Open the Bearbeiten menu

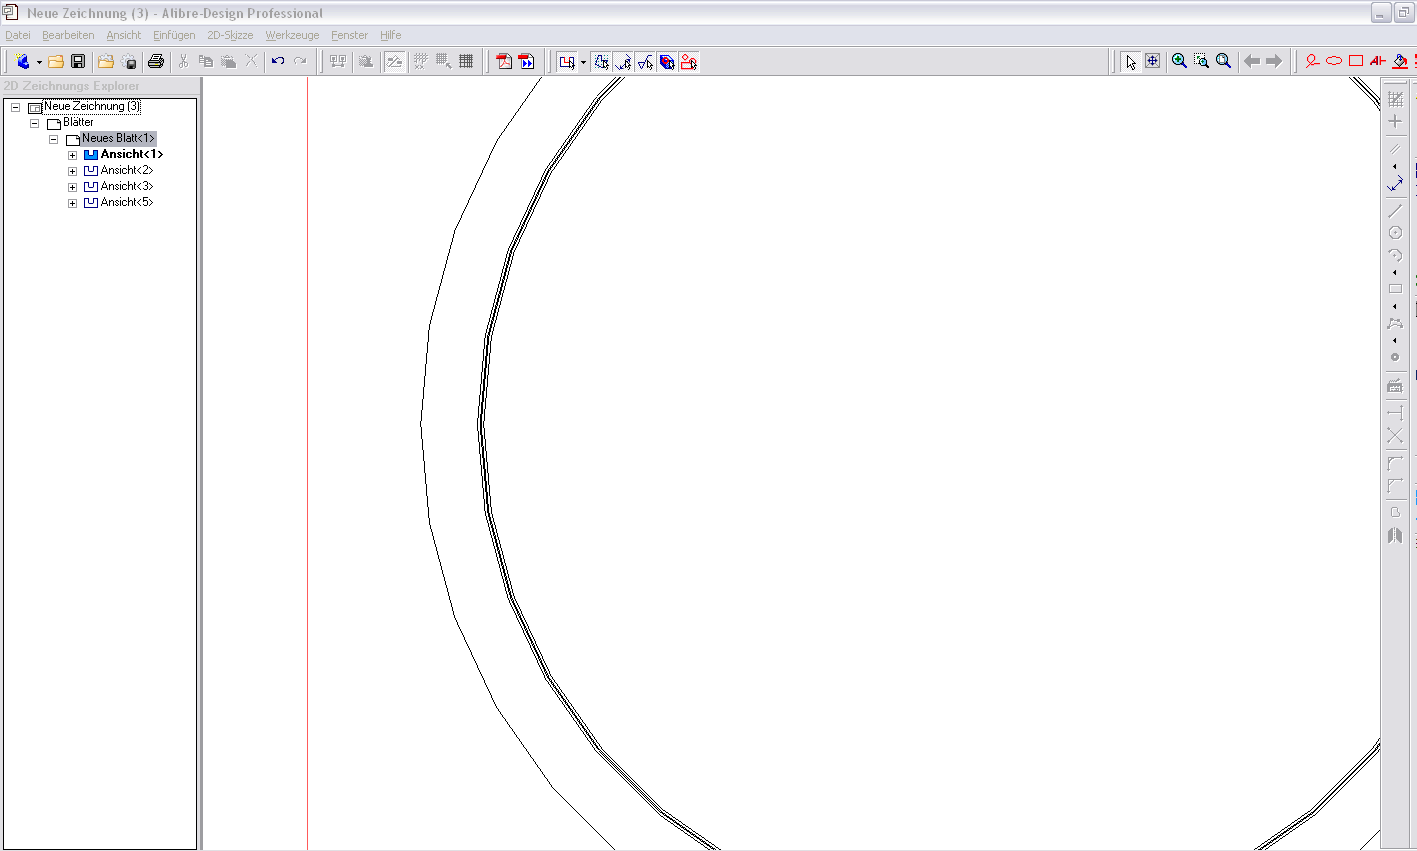pyautogui.click(x=68, y=35)
